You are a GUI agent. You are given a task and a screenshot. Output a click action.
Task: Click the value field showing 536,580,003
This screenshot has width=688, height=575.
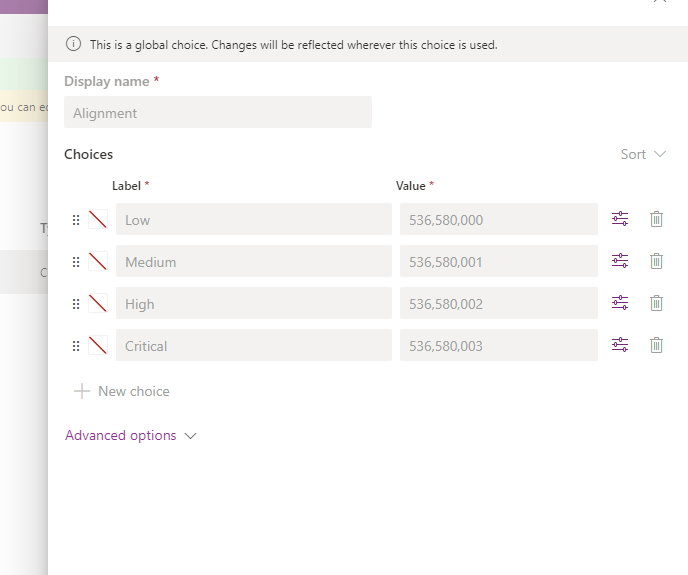tap(498, 346)
